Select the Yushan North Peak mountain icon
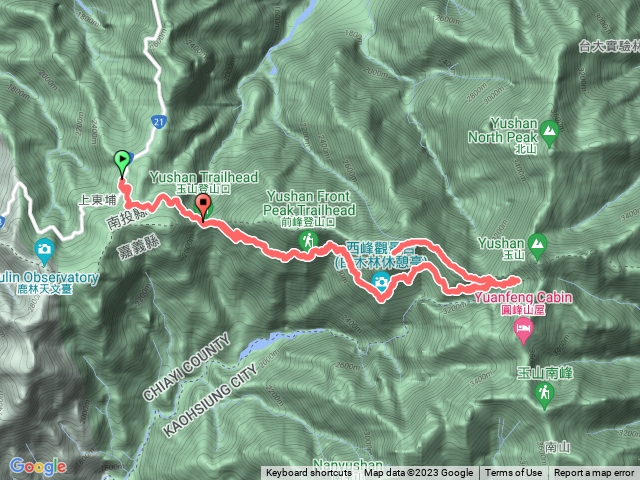Screen dimensions: 640x480 pos(549,132)
